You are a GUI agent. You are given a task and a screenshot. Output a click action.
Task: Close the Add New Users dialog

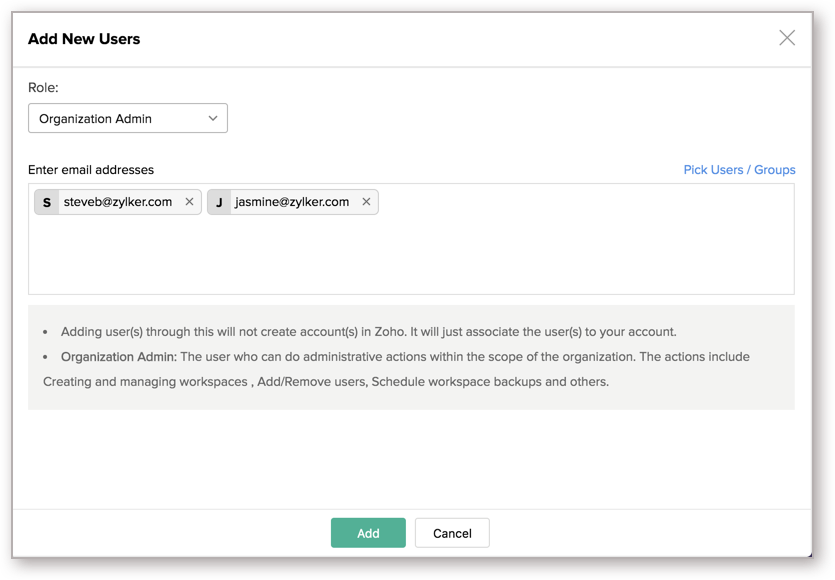click(787, 38)
